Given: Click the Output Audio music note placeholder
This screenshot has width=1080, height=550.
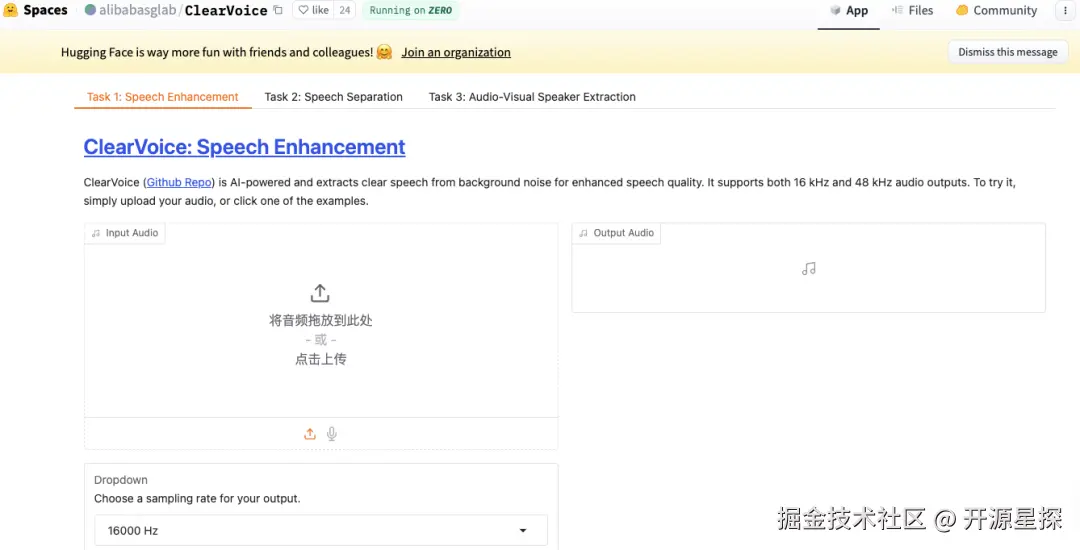Looking at the screenshot, I should tap(809, 268).
